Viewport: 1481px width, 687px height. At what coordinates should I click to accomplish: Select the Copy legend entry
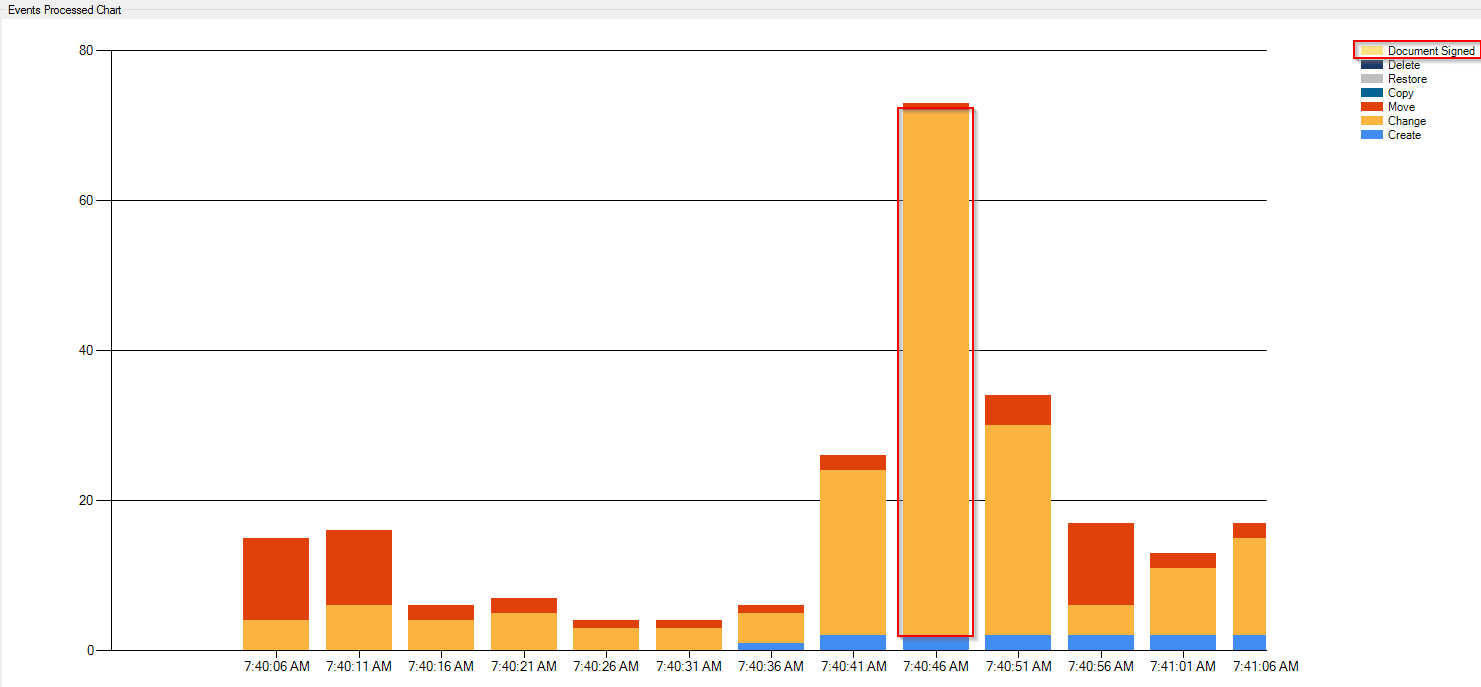click(x=1401, y=92)
